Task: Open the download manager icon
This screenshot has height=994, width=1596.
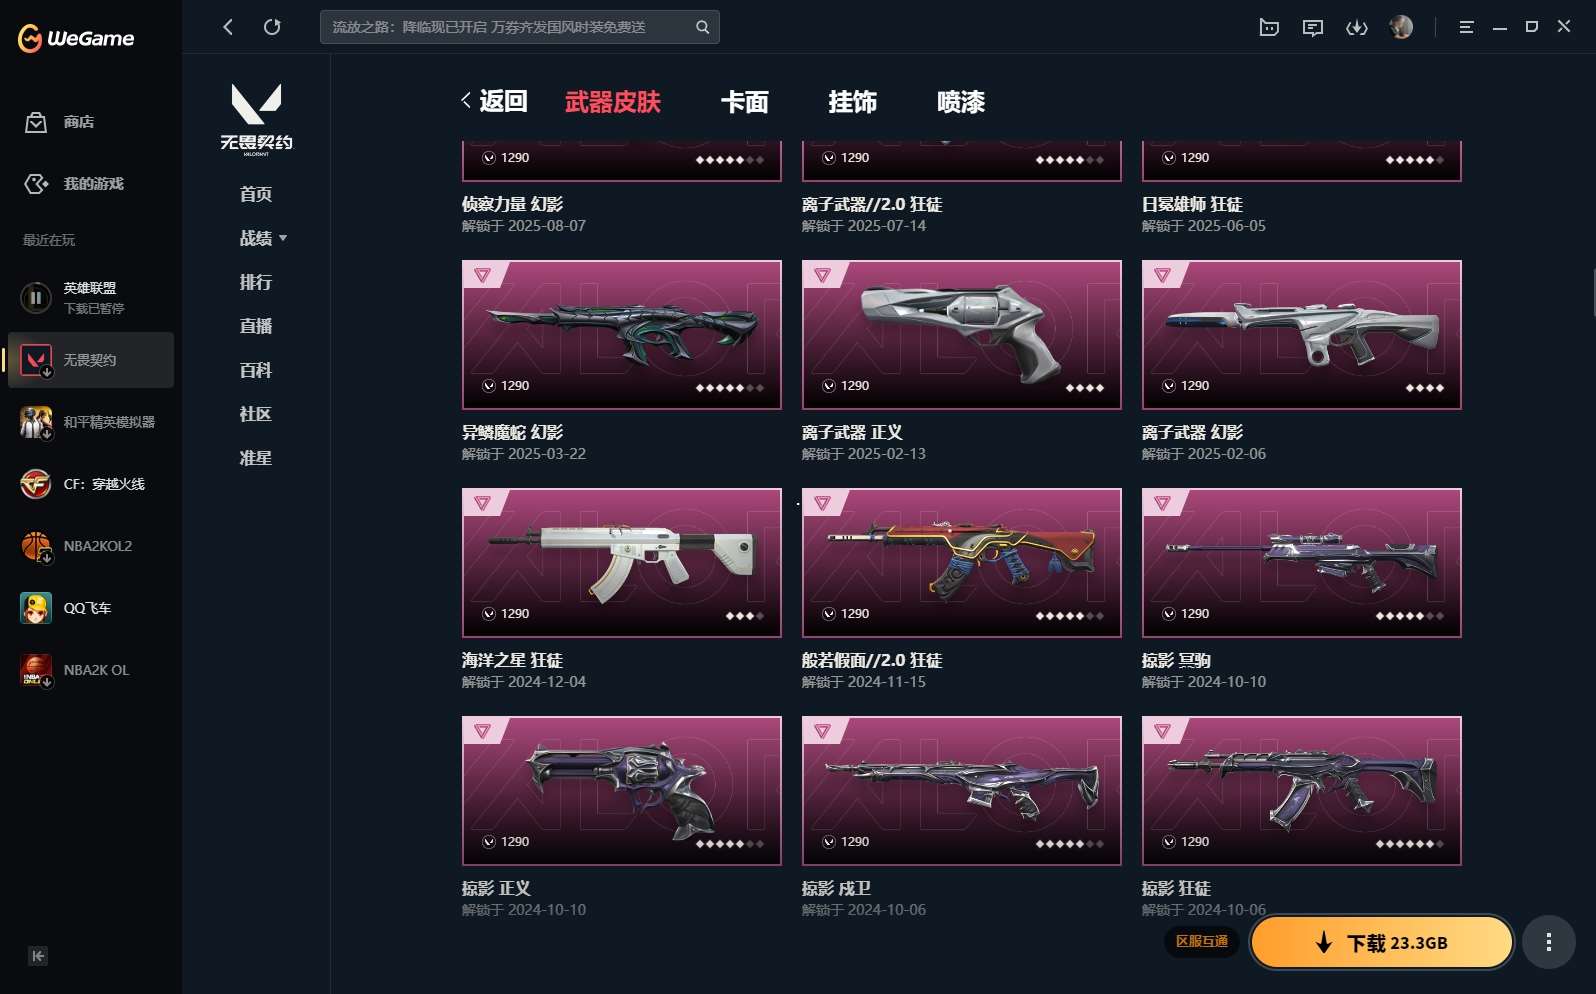Action: coord(1357,28)
